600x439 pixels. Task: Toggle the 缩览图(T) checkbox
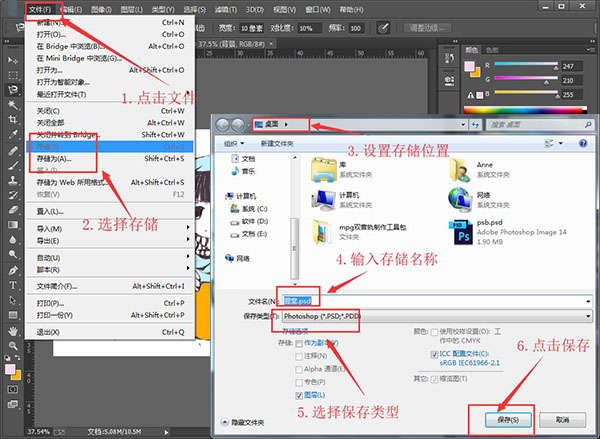point(434,379)
